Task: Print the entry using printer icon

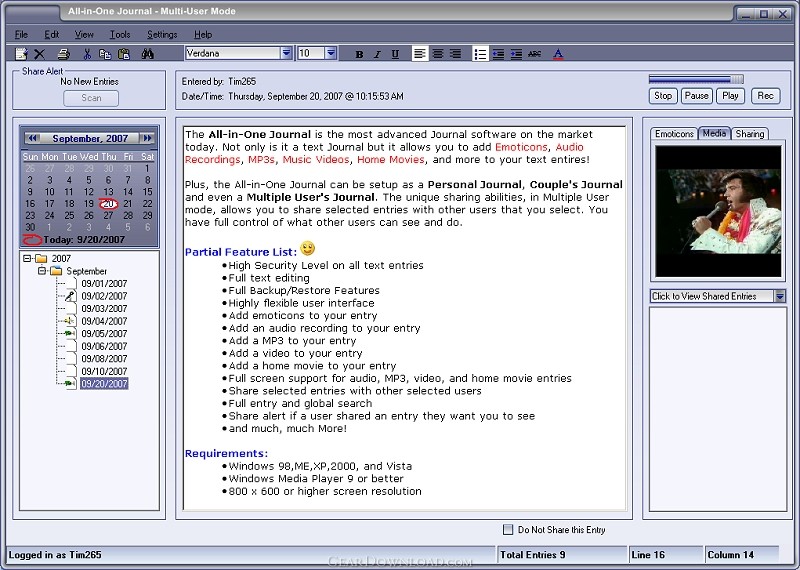Action: click(63, 54)
